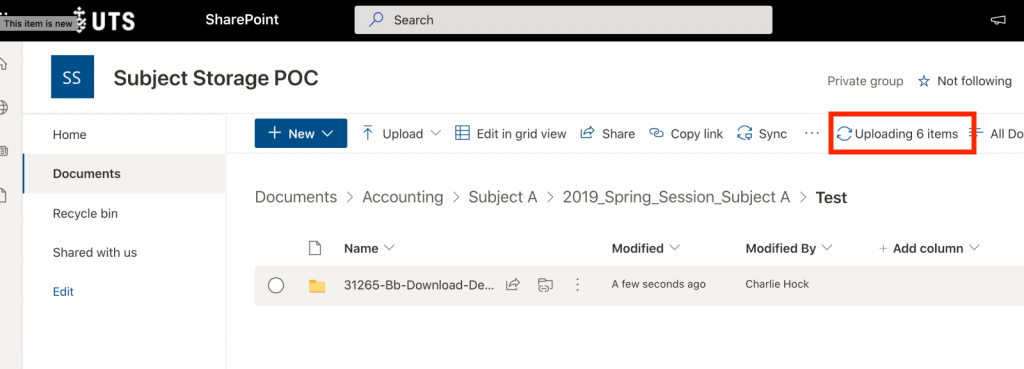The height and width of the screenshot is (369, 1024).
Task: Click the row comment icon for 31265-Bb-Download-De...
Action: (x=545, y=285)
